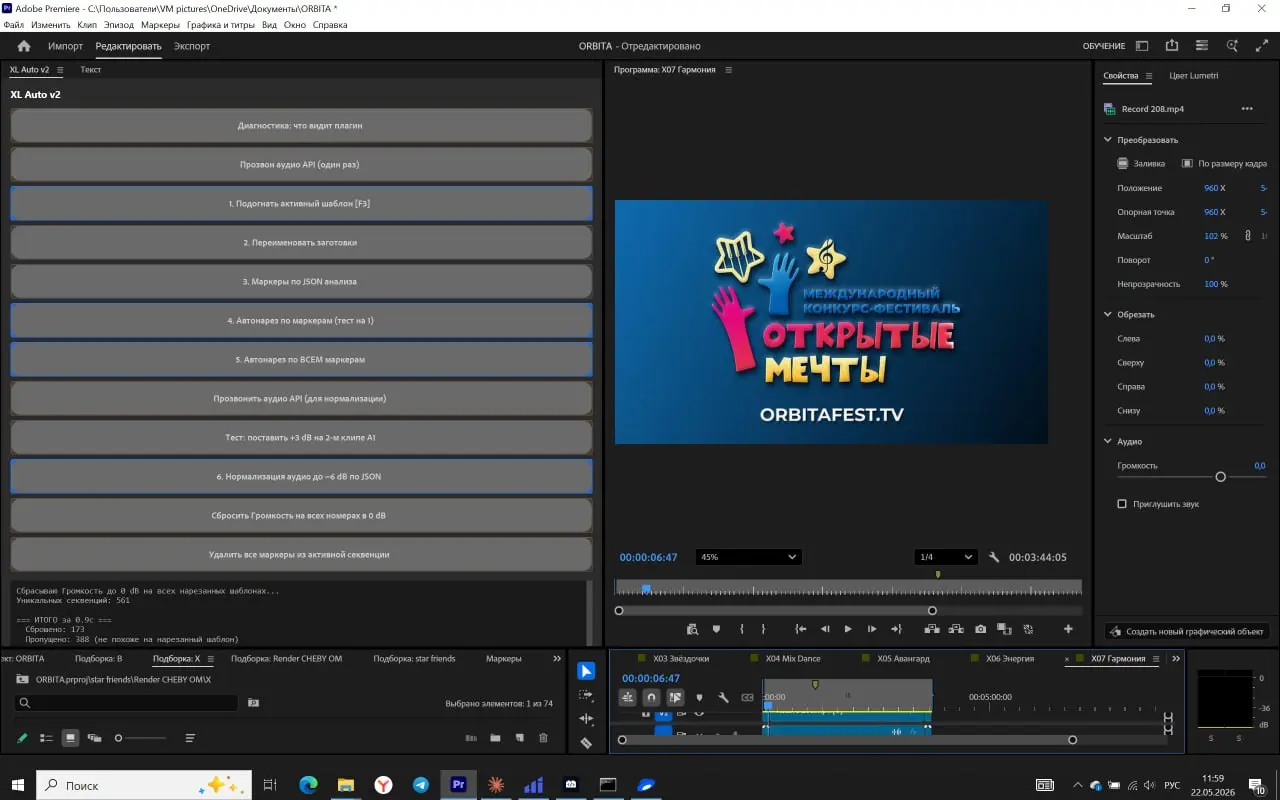Add marker in Program Monitor
Viewport: 1280px width, 800px height.
pyautogui.click(x=716, y=629)
